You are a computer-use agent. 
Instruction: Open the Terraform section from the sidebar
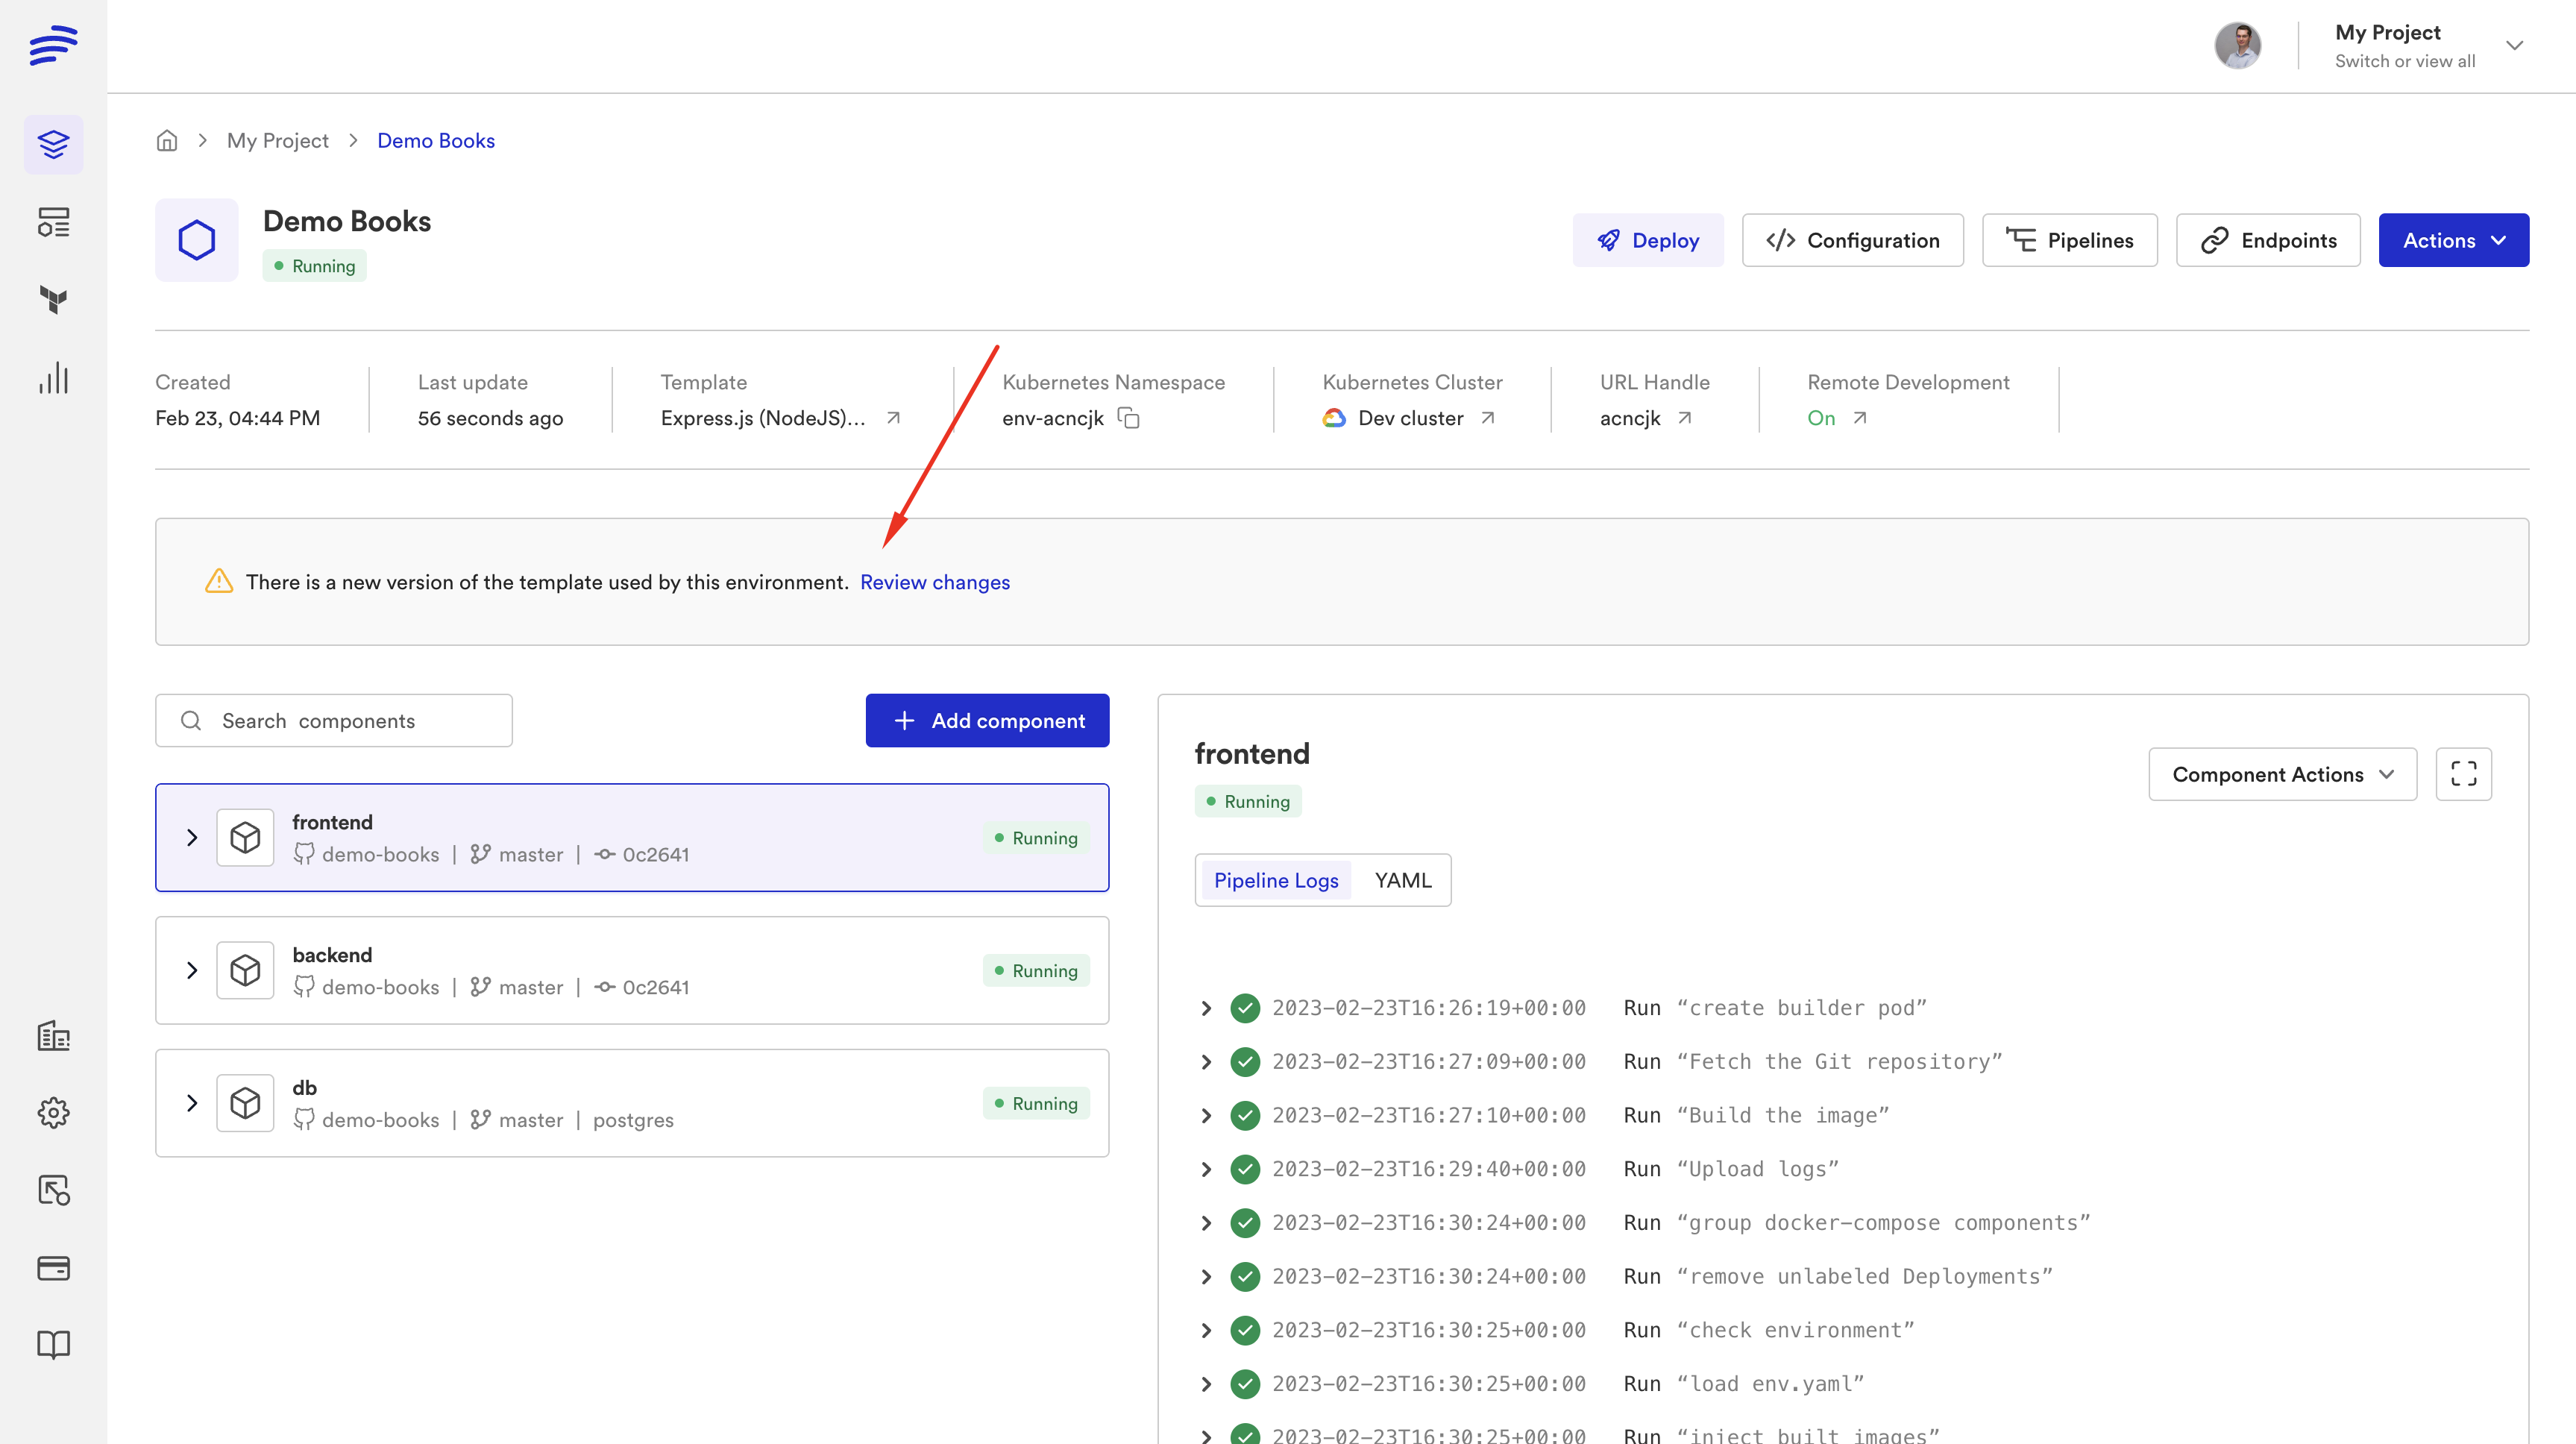[52, 299]
